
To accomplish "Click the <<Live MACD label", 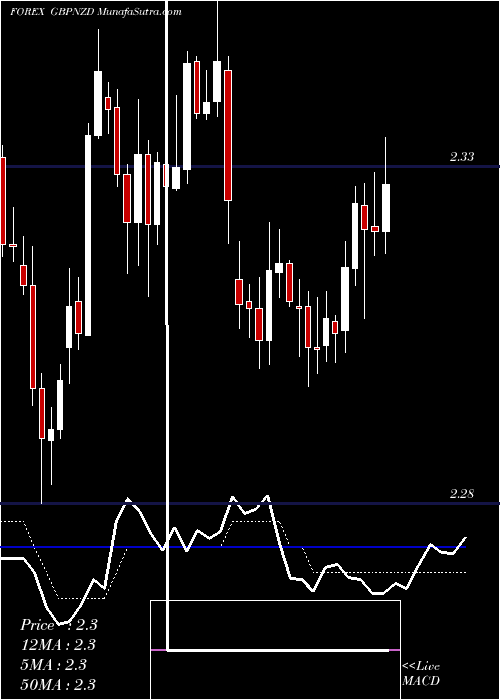I will click(421, 673).
